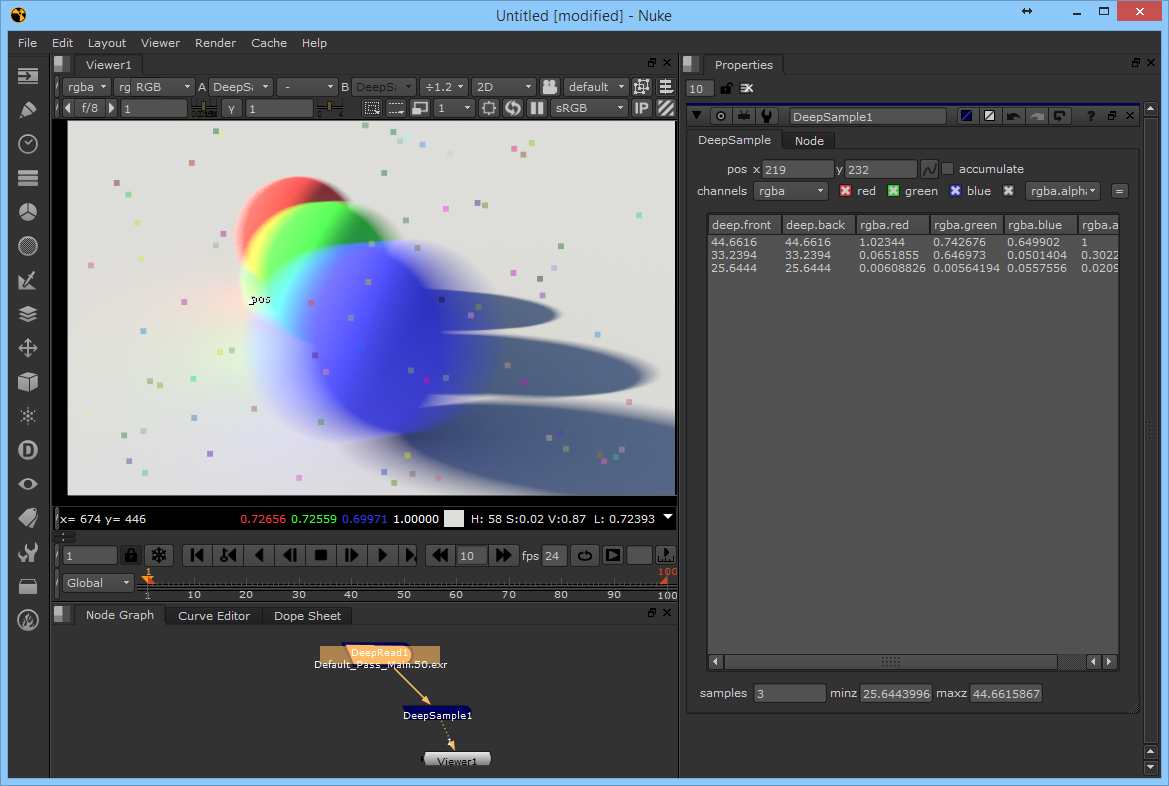Jump to the first frame
The height and width of the screenshot is (786, 1169).
point(197,555)
